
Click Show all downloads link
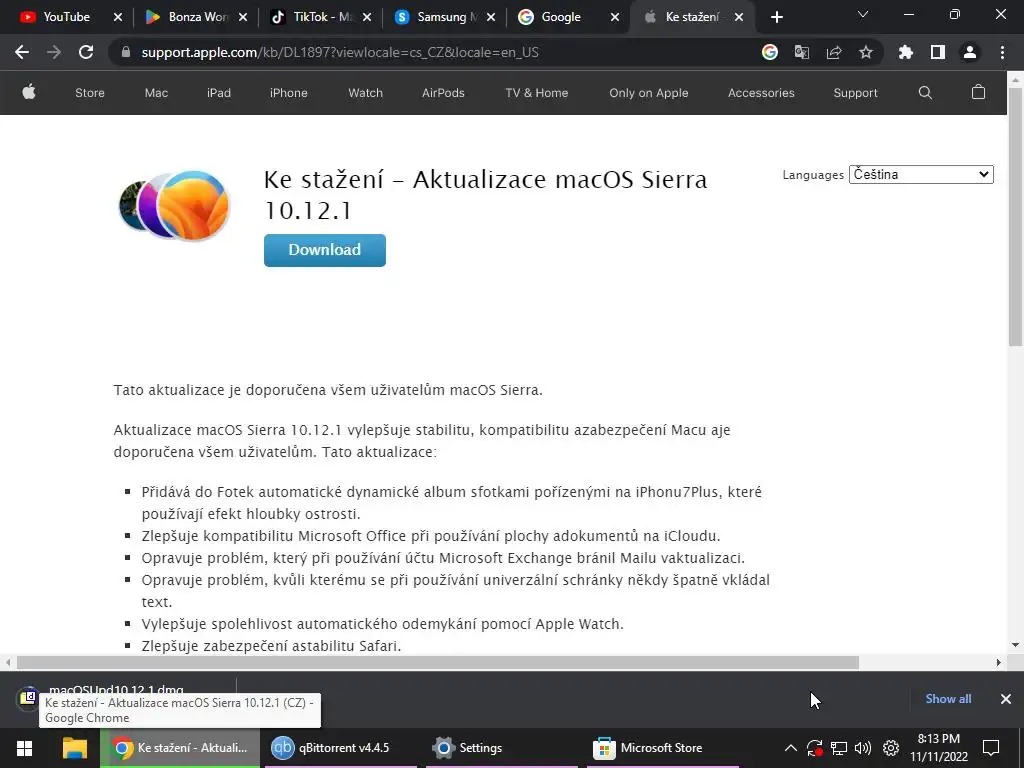(948, 699)
